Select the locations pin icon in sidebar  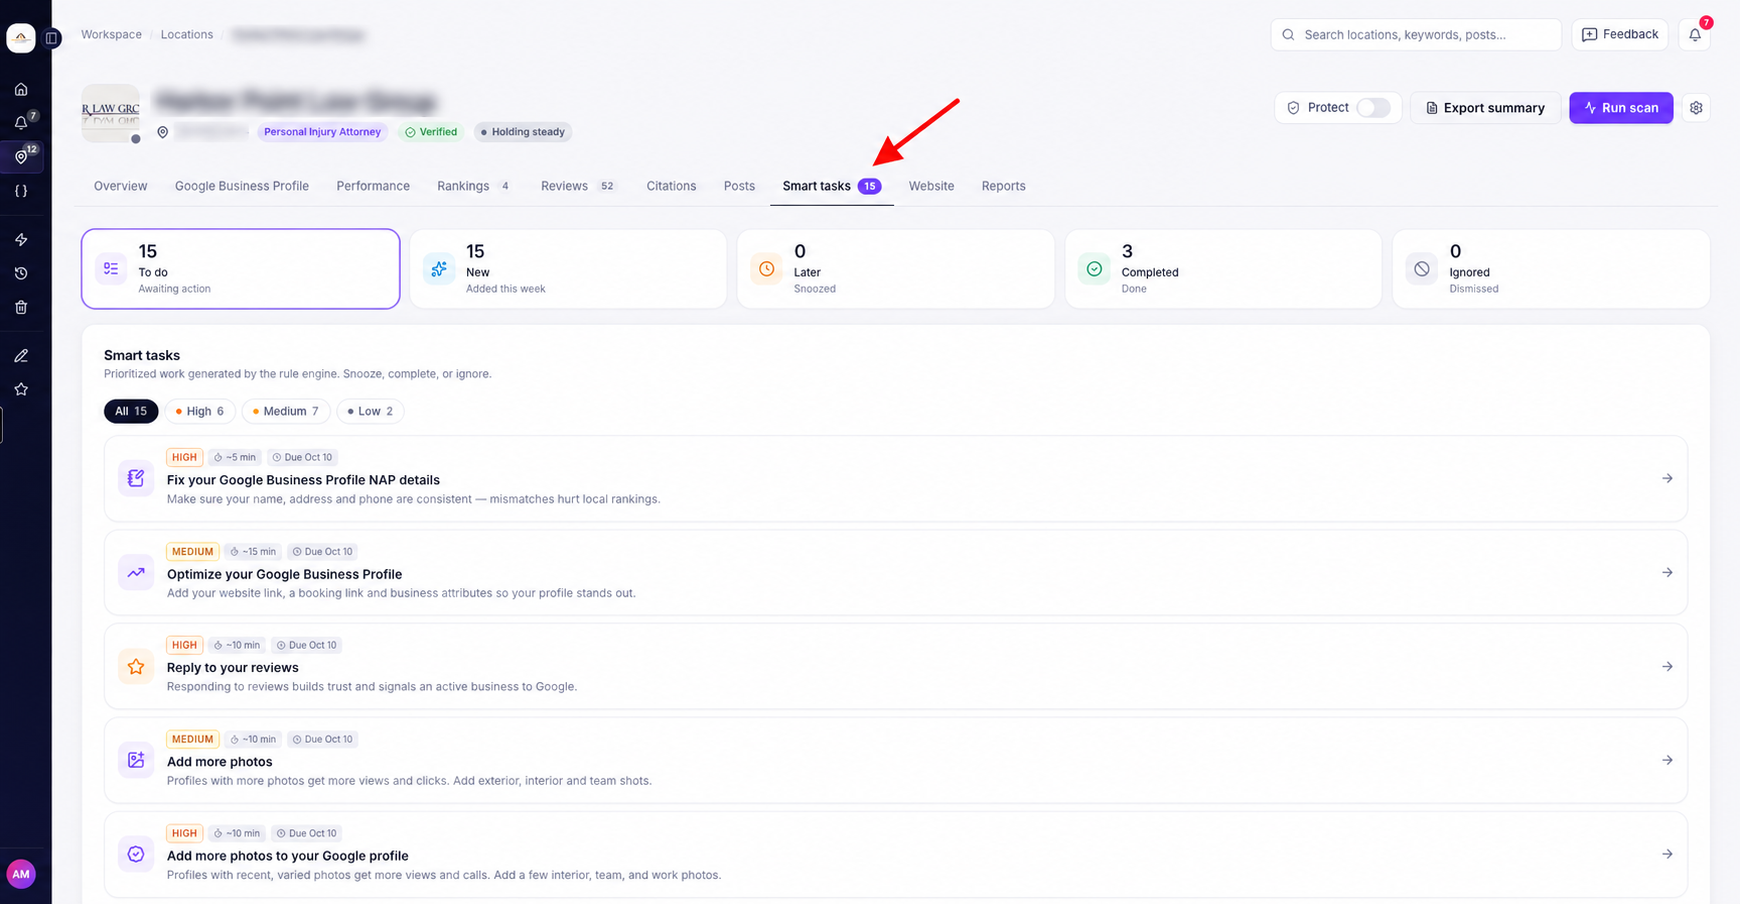point(21,156)
